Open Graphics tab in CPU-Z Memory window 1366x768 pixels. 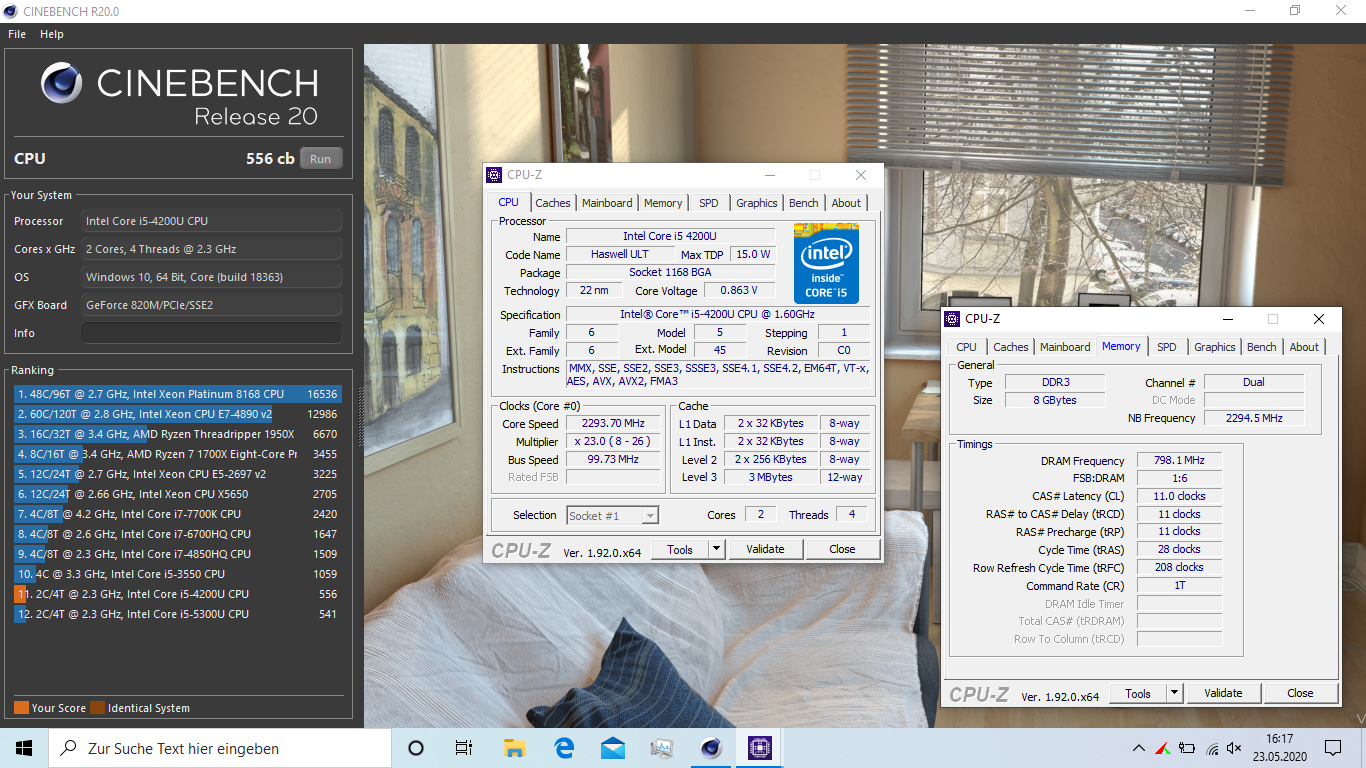pyautogui.click(x=1215, y=347)
